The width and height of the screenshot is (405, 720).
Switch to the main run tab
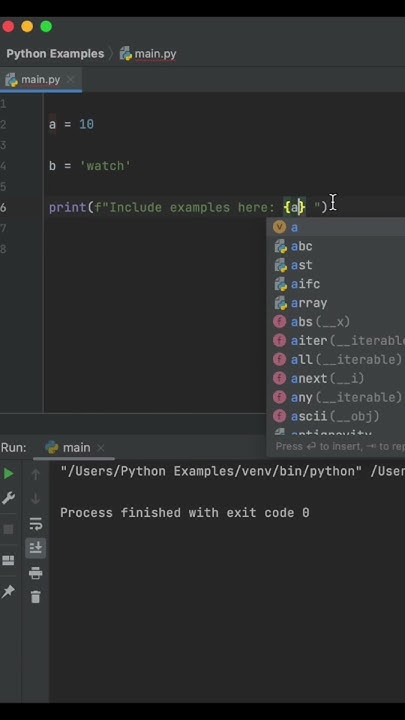coord(76,447)
